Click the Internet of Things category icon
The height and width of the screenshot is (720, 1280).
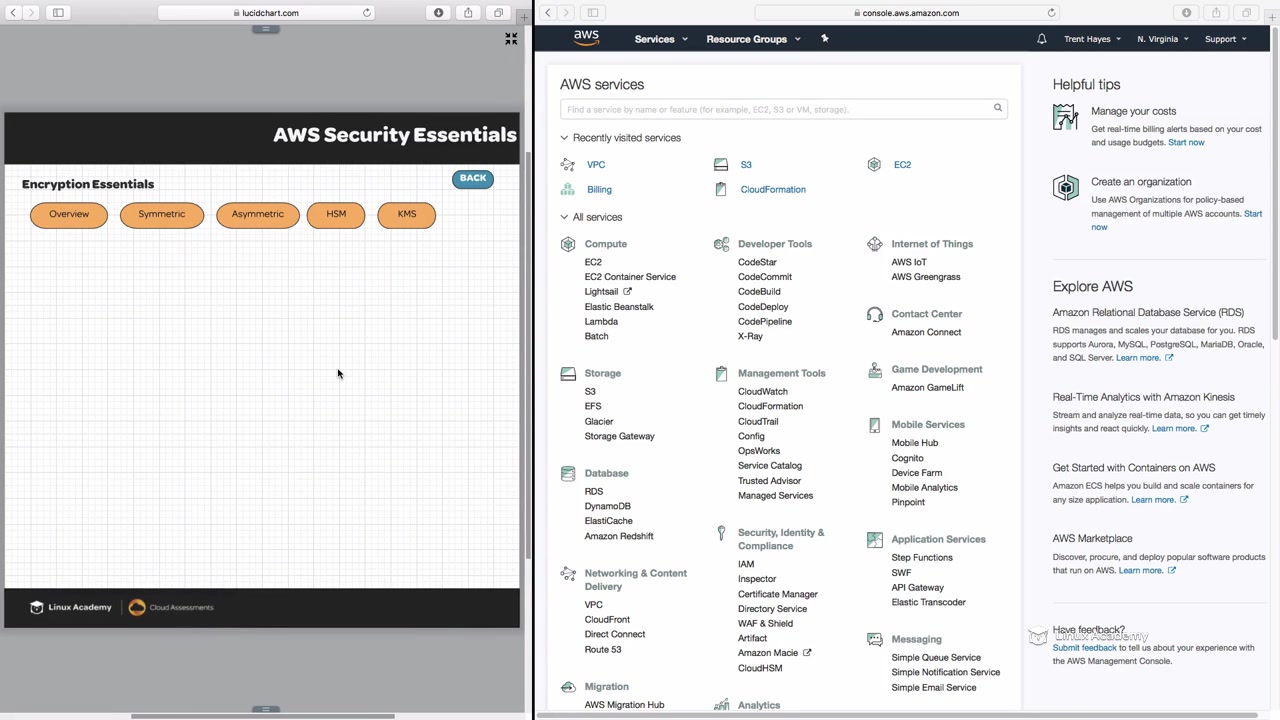(875, 244)
